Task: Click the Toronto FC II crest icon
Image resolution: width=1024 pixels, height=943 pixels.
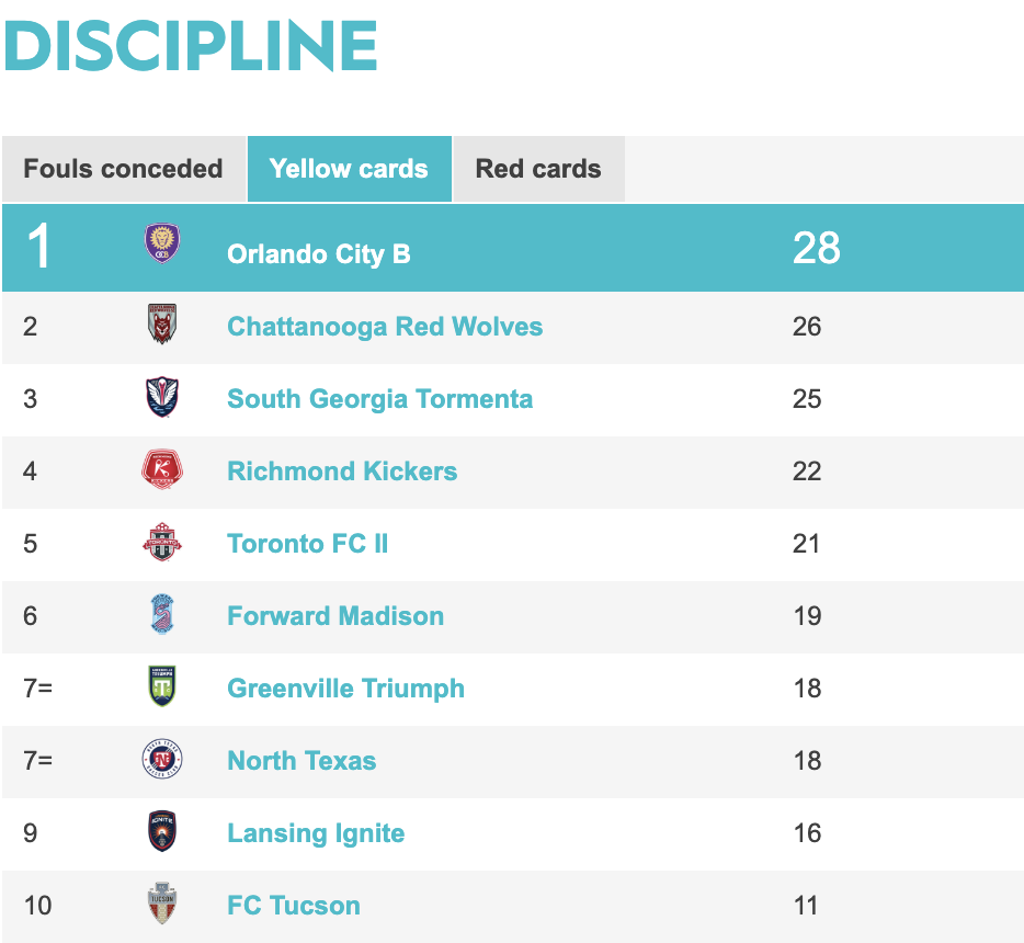Action: (x=162, y=542)
